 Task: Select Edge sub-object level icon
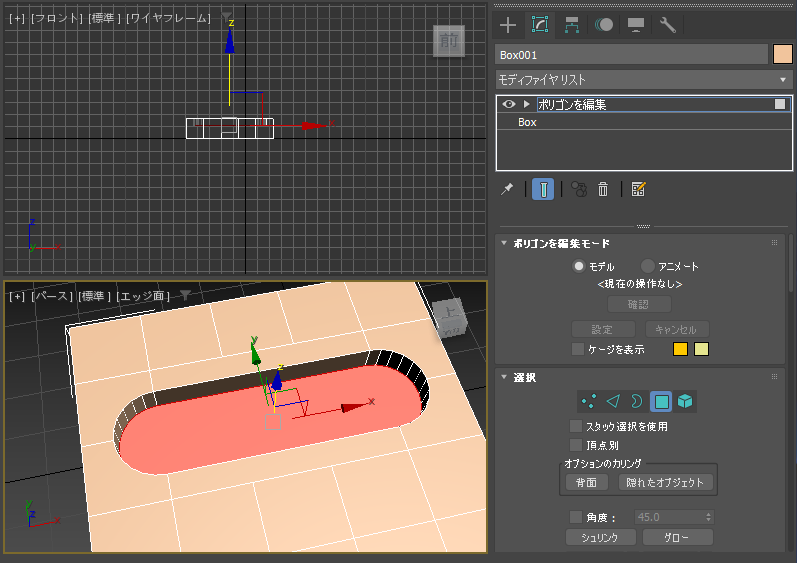613,401
